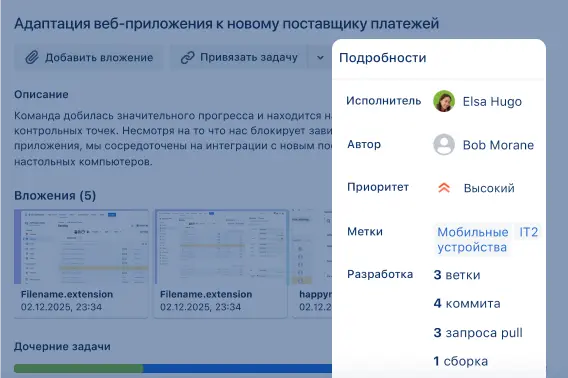Screen dimensions: 568x378
Task: Click the Описание description text
Action: coord(173,138)
